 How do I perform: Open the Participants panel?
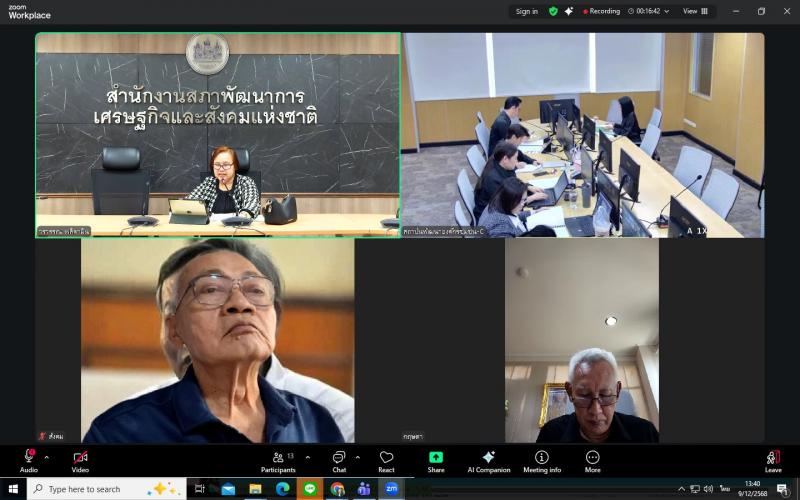[x=278, y=462]
